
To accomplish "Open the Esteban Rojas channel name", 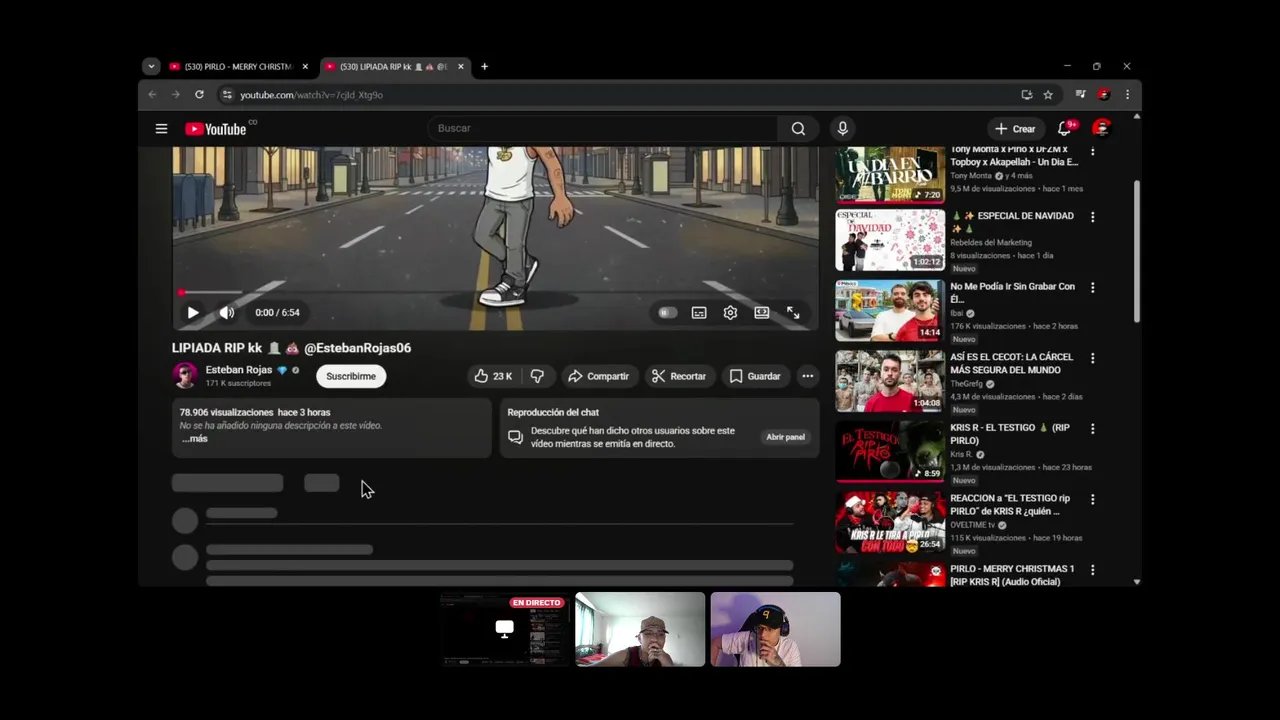I will tap(239, 370).
